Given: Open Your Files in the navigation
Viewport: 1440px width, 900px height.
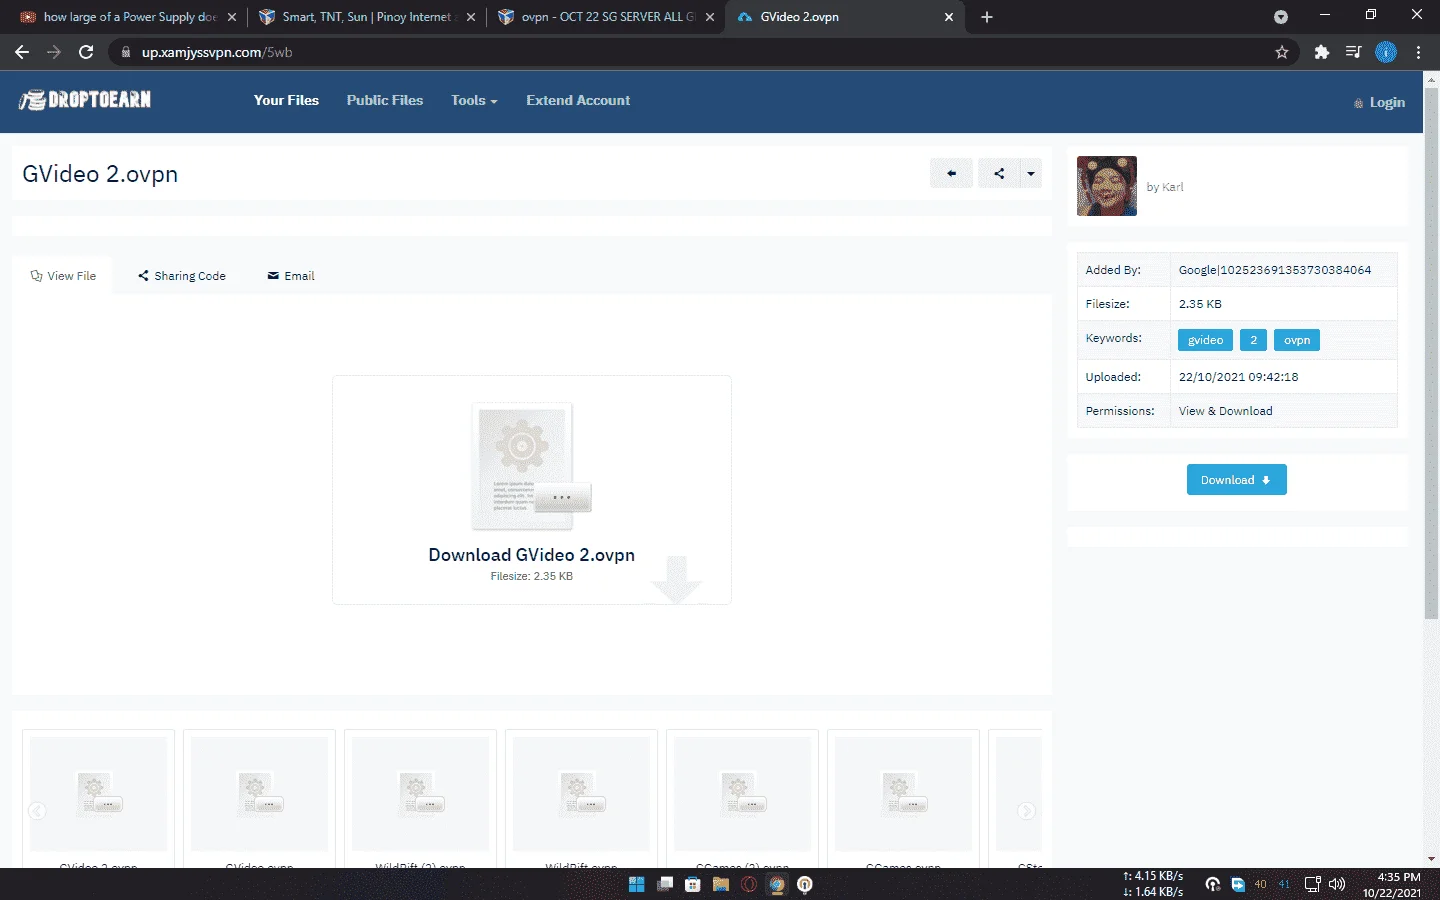Looking at the screenshot, I should click(286, 100).
